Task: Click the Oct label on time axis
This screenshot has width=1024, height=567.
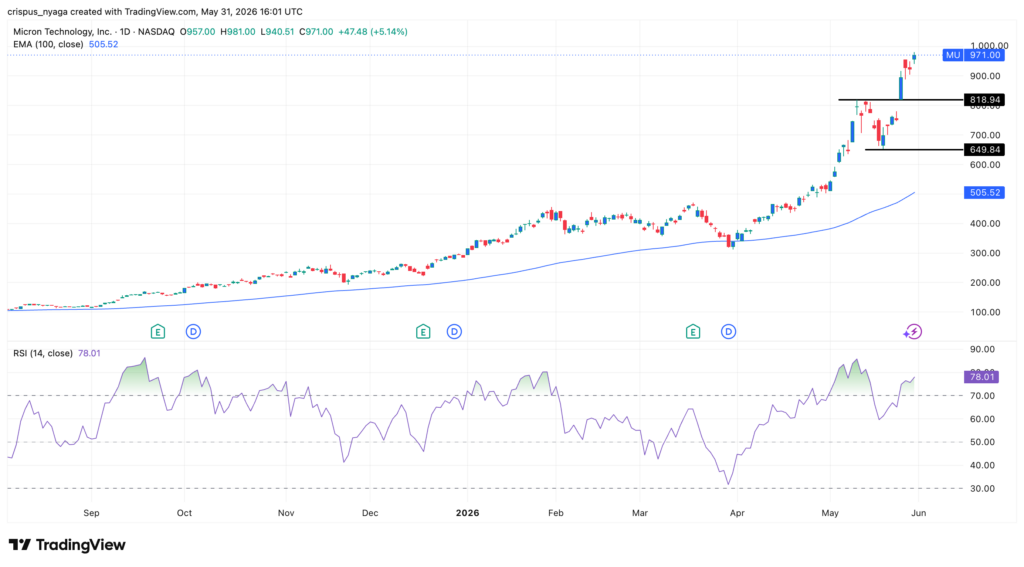Action: [184, 513]
